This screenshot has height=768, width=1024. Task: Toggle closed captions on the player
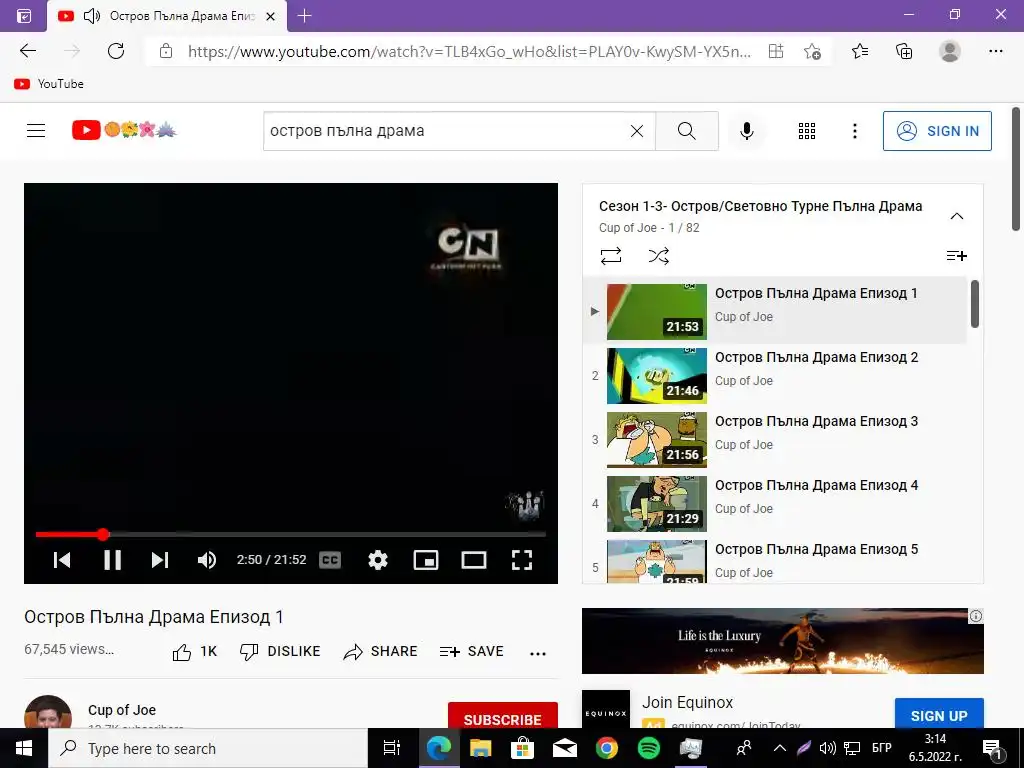tap(330, 560)
